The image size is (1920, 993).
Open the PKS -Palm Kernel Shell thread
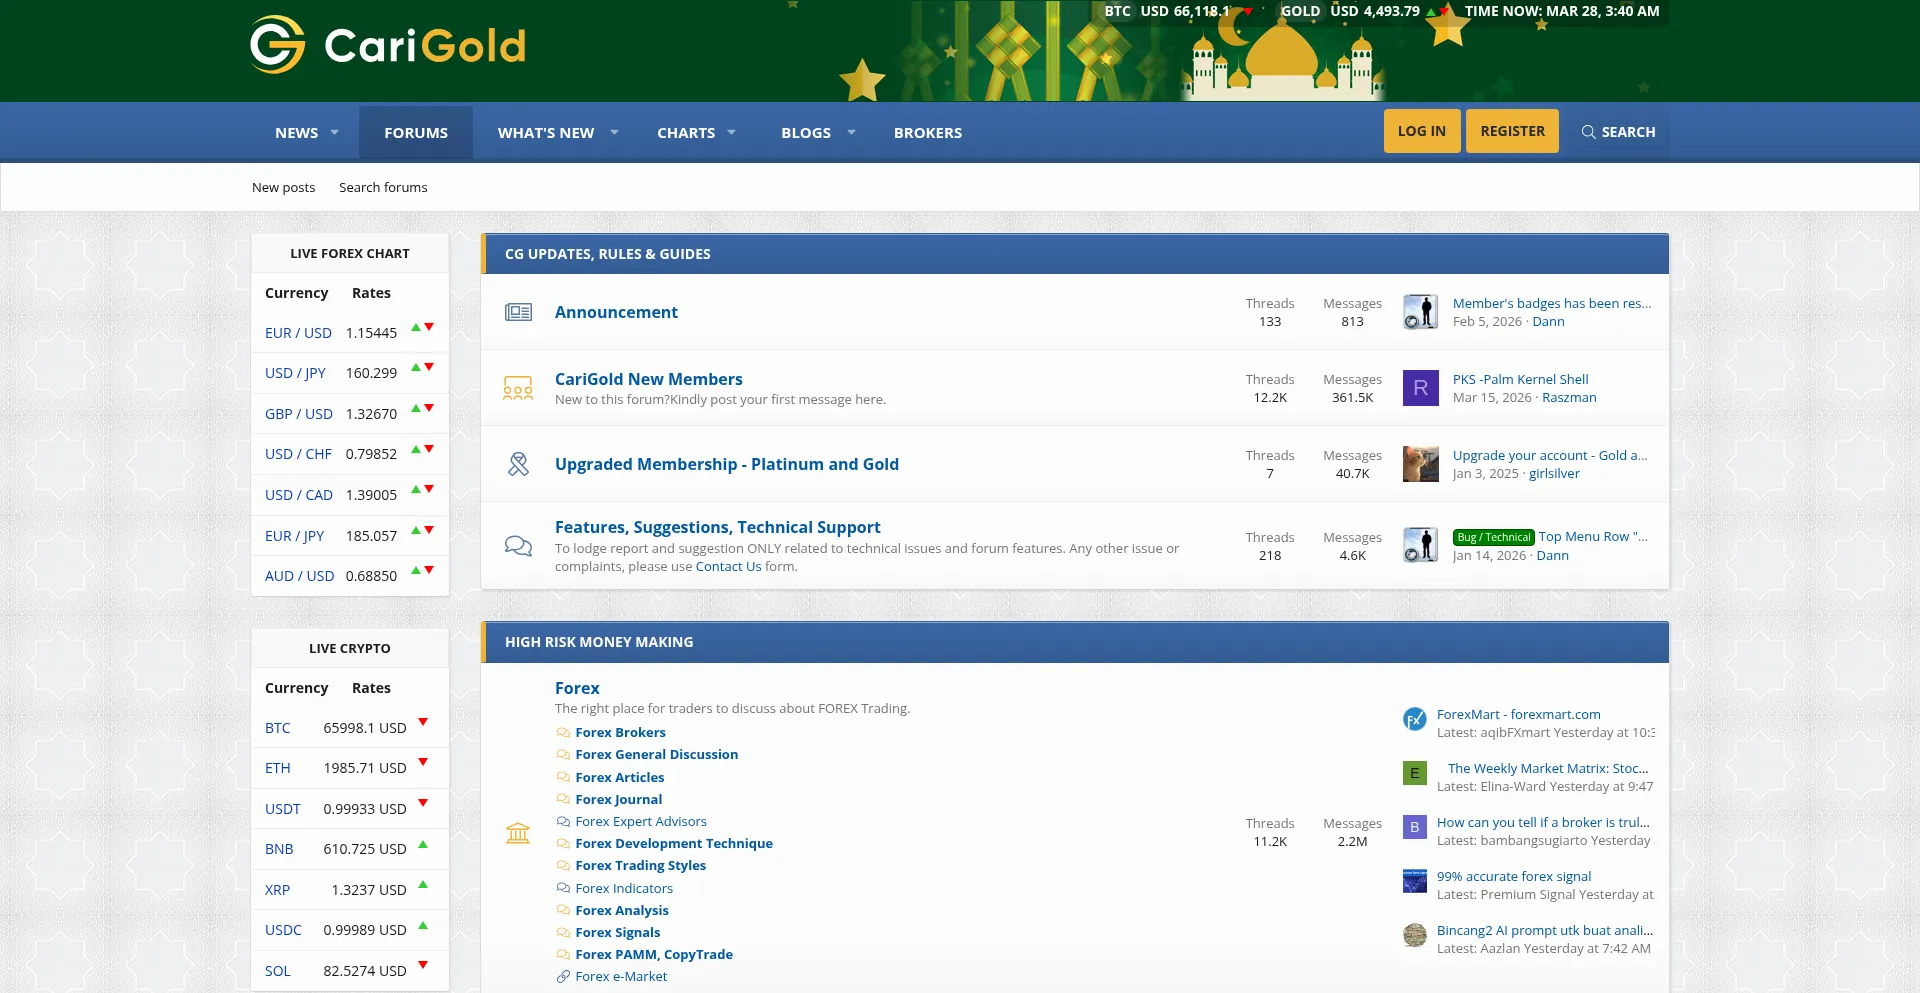pos(1520,379)
